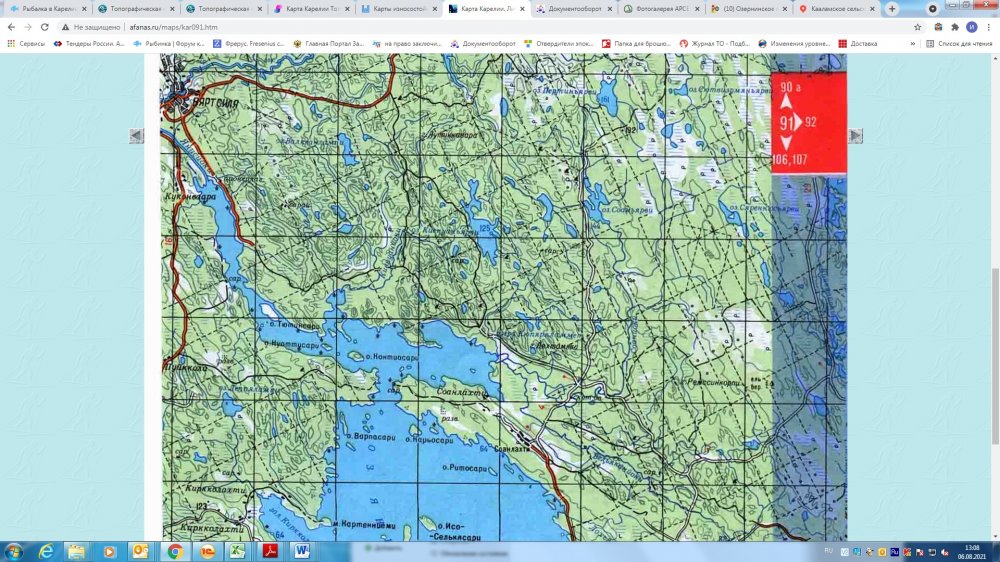Go to the next map sheet with the right arrow
Screen dimensions: 1000x562
pyautogui.click(x=855, y=136)
